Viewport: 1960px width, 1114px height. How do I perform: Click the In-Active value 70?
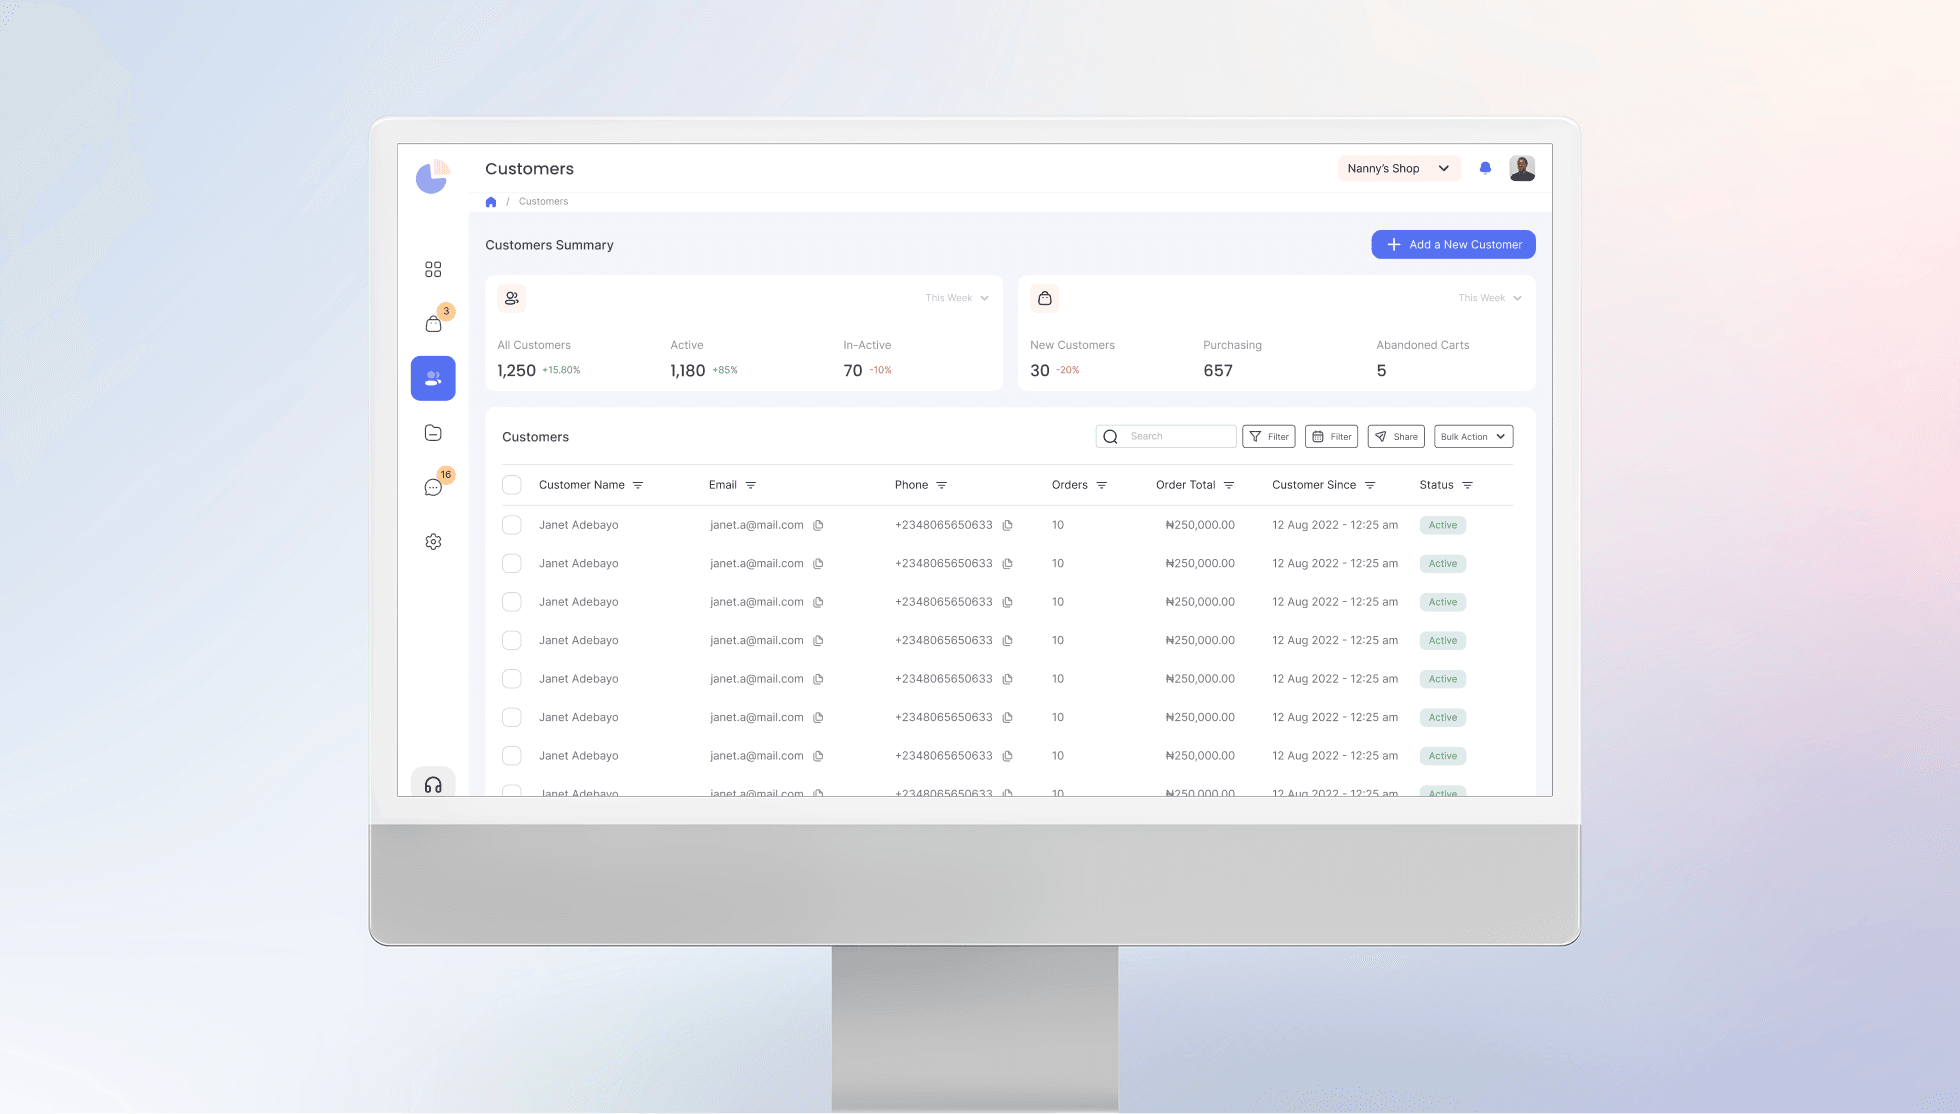(x=853, y=371)
